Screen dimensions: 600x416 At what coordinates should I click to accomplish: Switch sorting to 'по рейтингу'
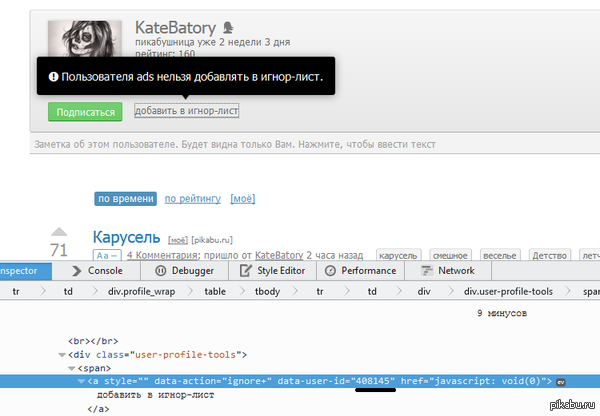192,199
